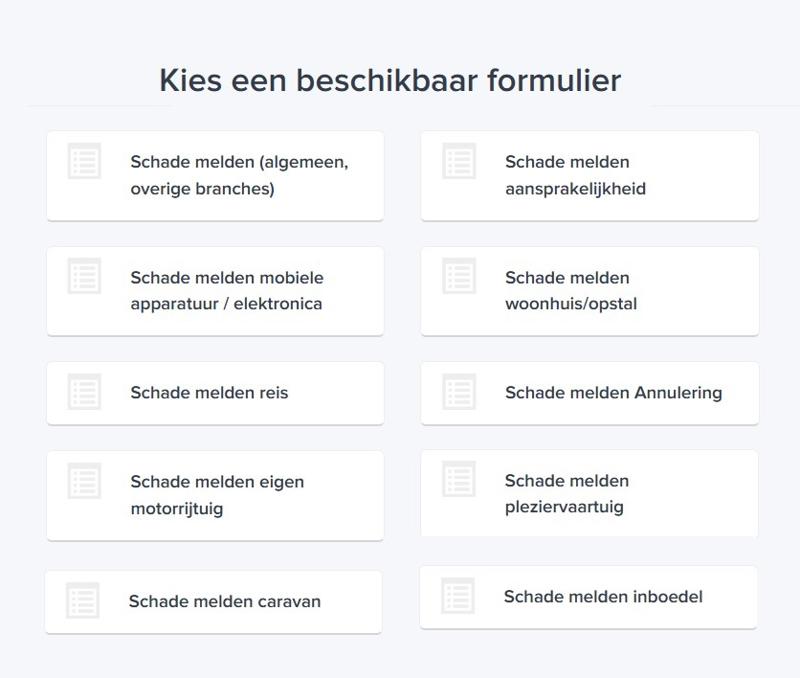Click form icon next to aansprakelijkheid
The height and width of the screenshot is (678, 800).
click(459, 161)
